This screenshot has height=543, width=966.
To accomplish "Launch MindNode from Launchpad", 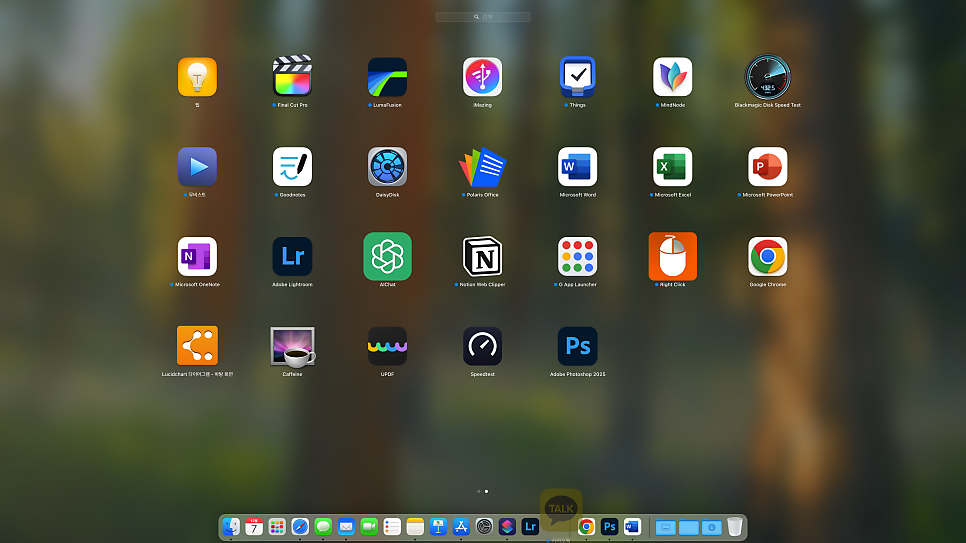I will (673, 77).
